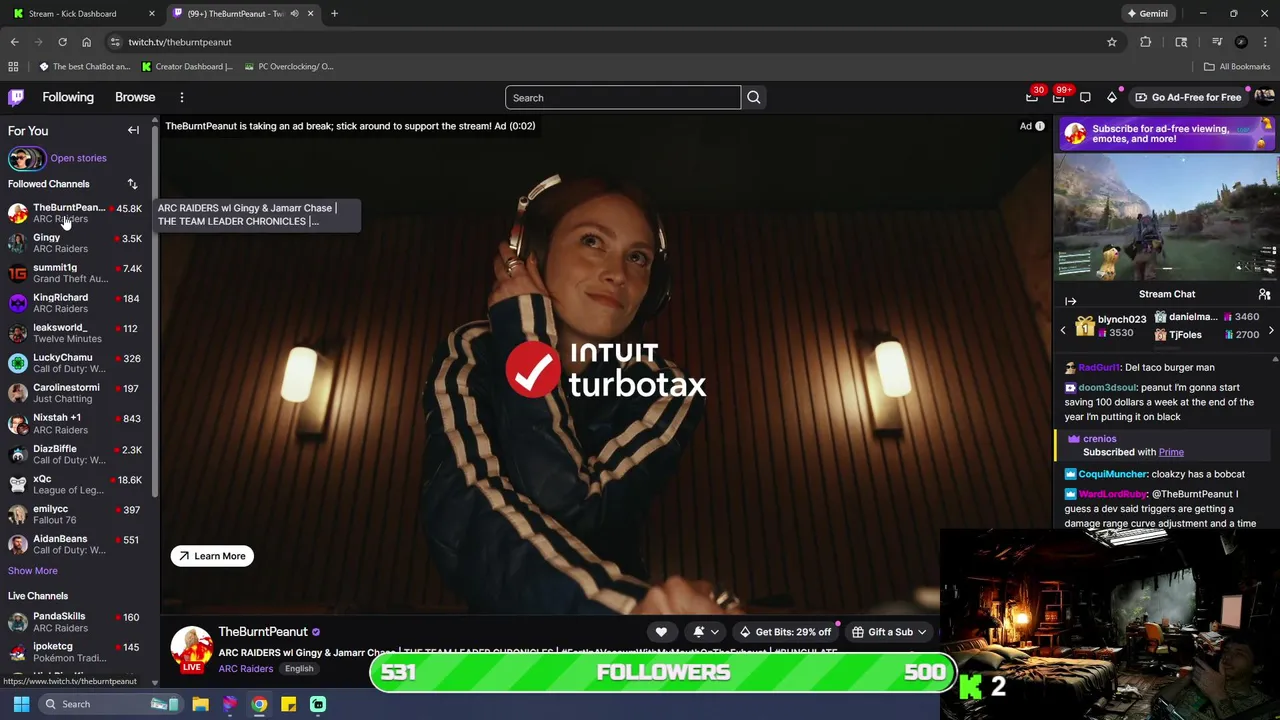Open Chrome extensions puzzle icon

click(1146, 42)
